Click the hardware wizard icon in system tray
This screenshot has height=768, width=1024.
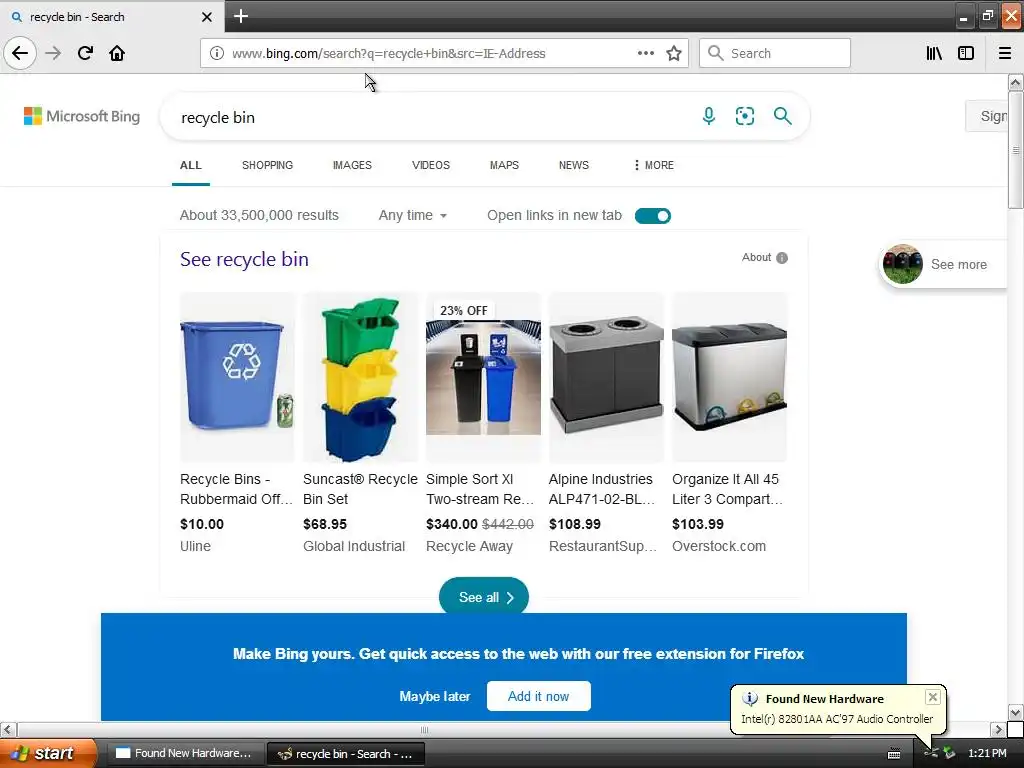point(950,754)
